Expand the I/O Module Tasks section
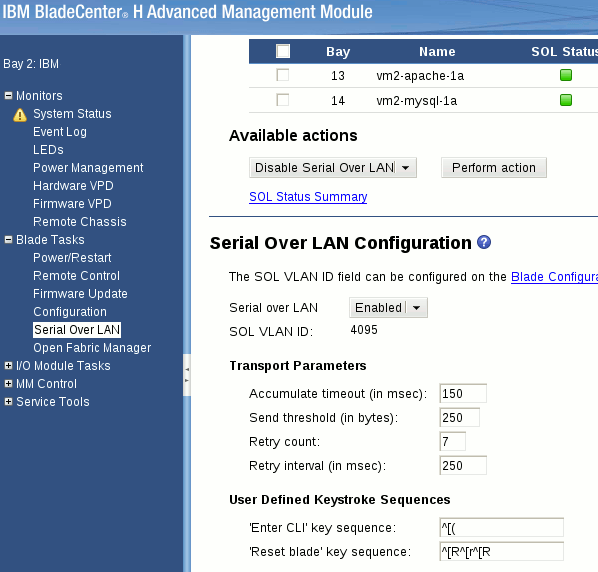598x572 pixels. tap(8, 365)
